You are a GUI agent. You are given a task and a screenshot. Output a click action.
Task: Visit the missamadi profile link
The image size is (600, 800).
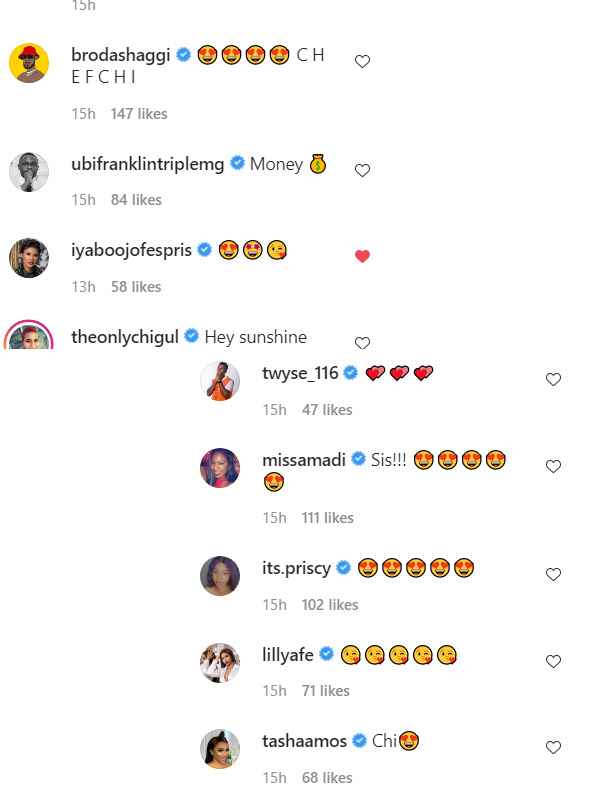304,460
